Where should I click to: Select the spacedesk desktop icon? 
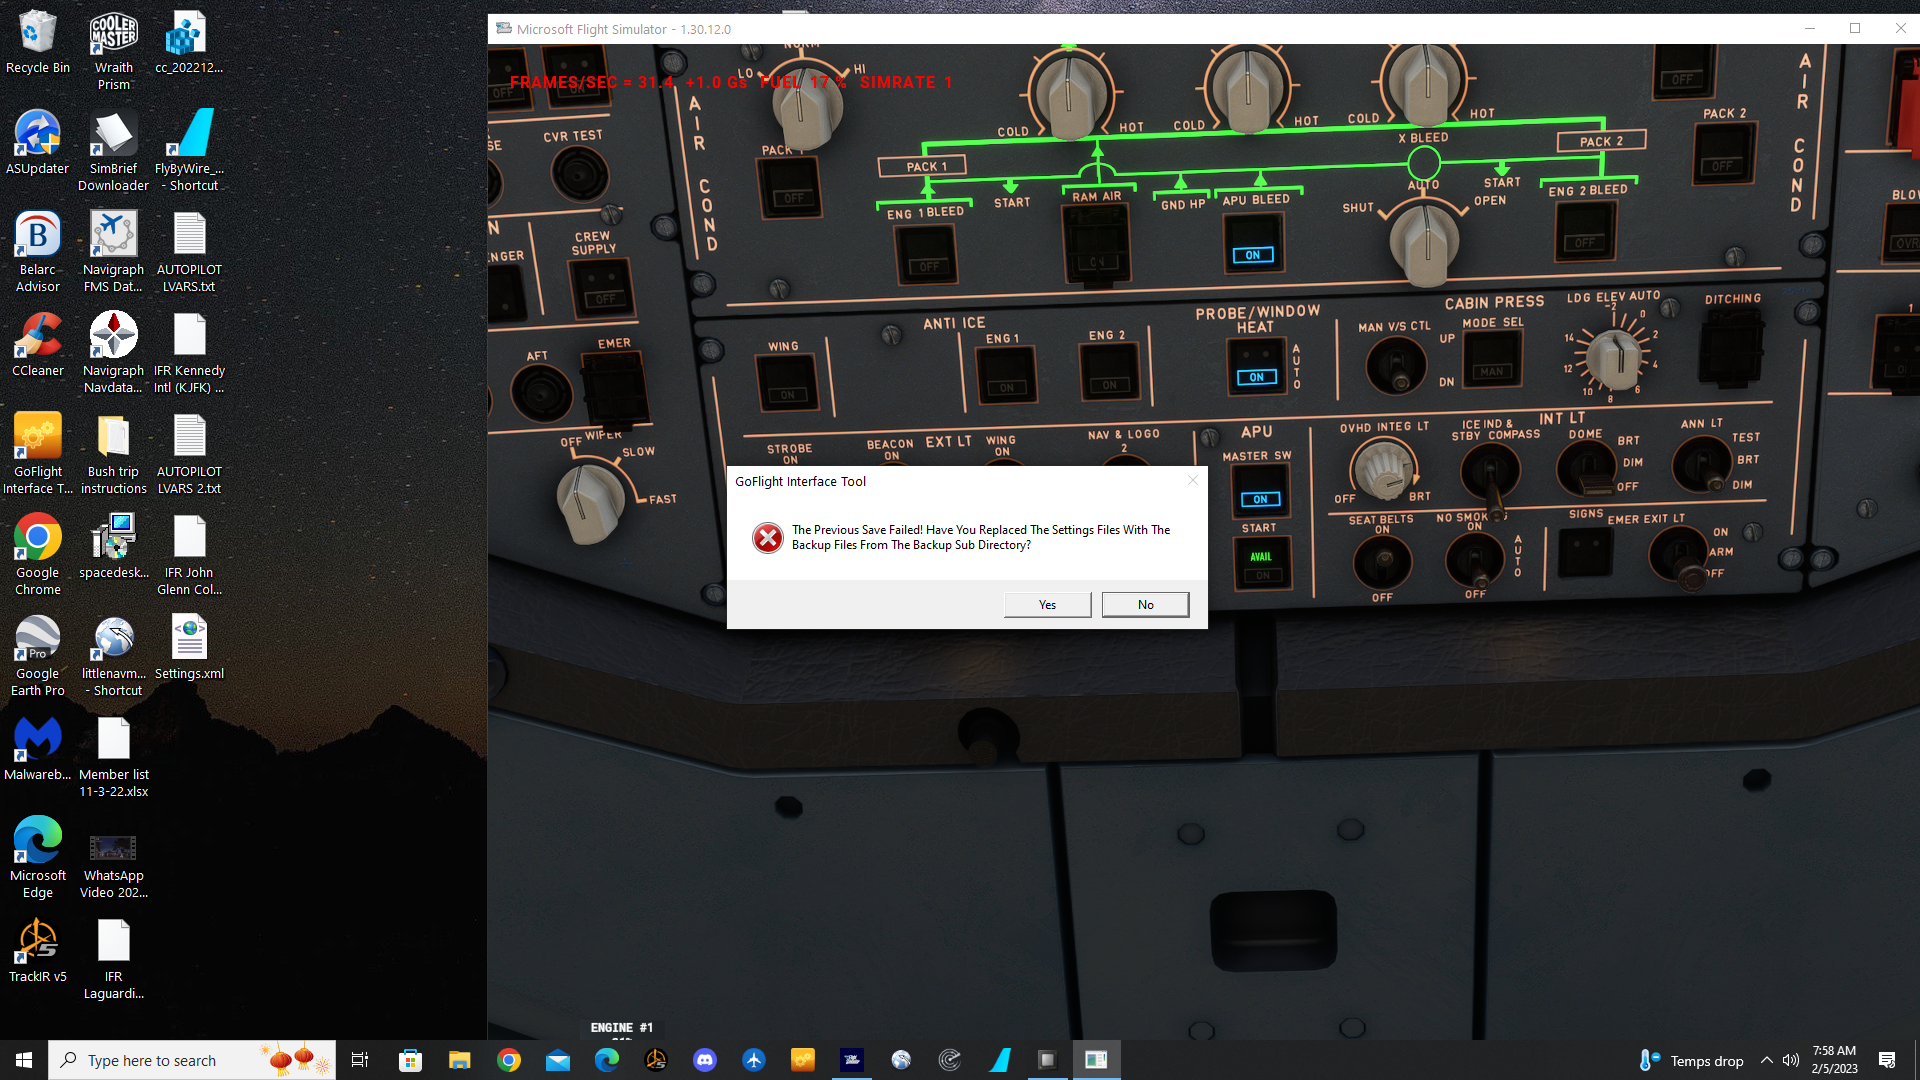pos(114,547)
